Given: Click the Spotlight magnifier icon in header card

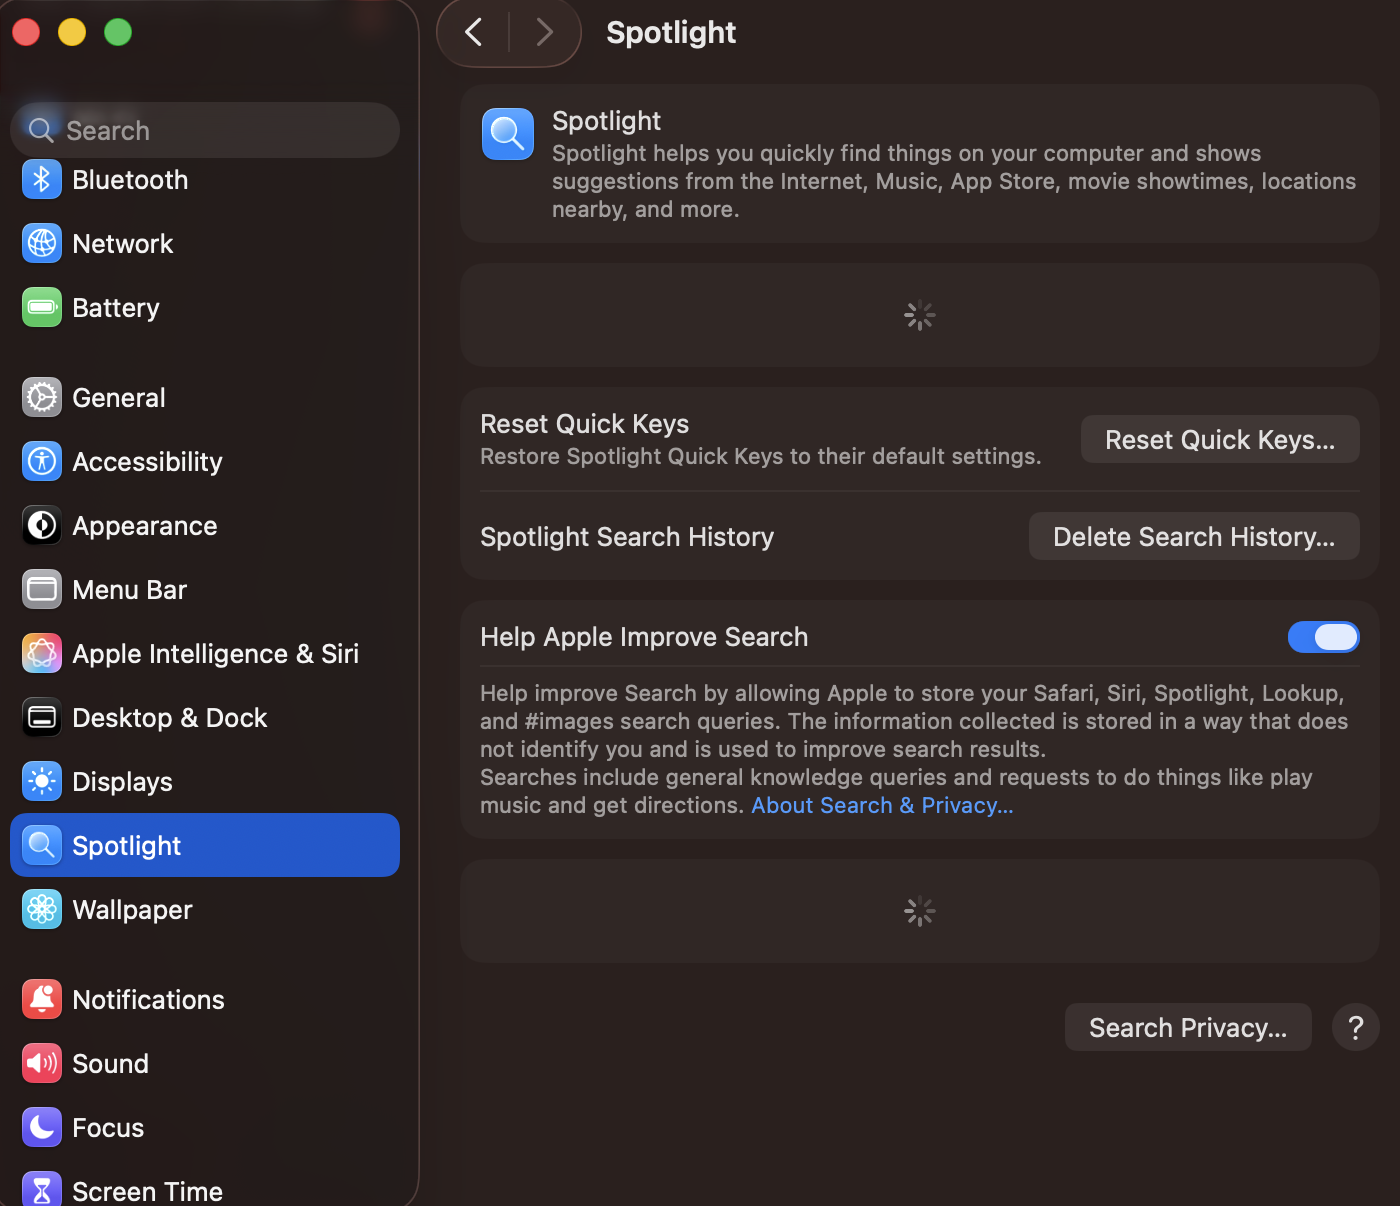Looking at the screenshot, I should coord(508,134).
